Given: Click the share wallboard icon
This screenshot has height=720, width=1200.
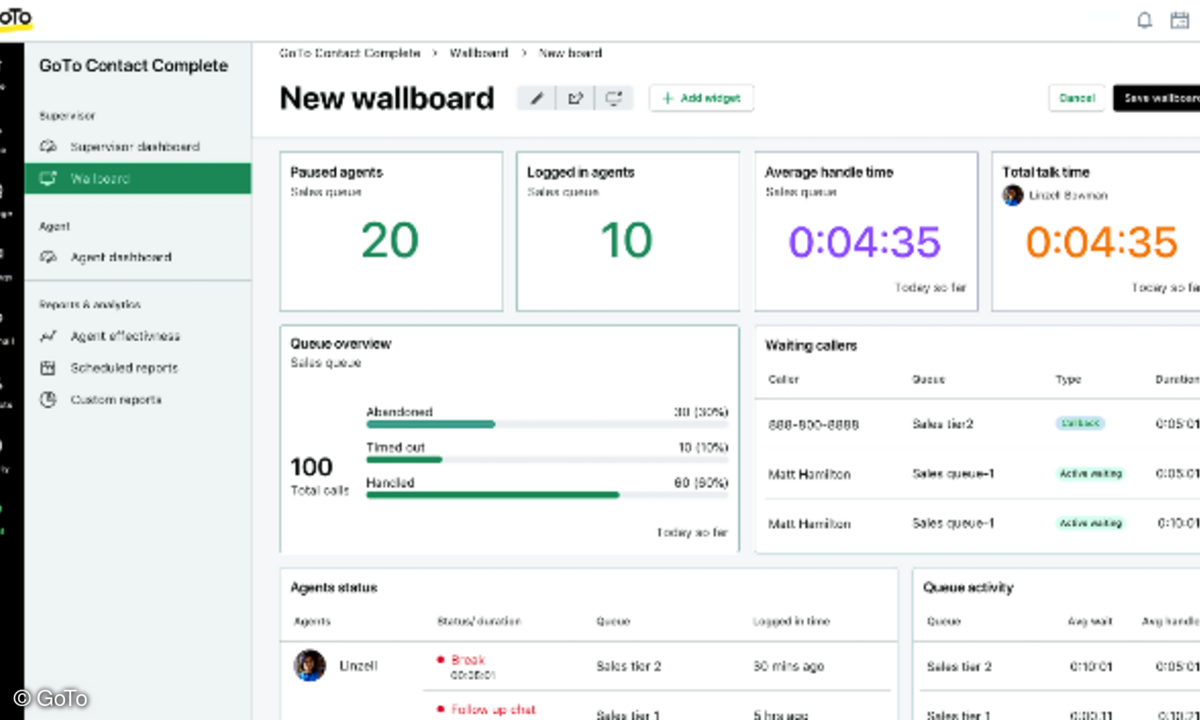Looking at the screenshot, I should [575, 98].
